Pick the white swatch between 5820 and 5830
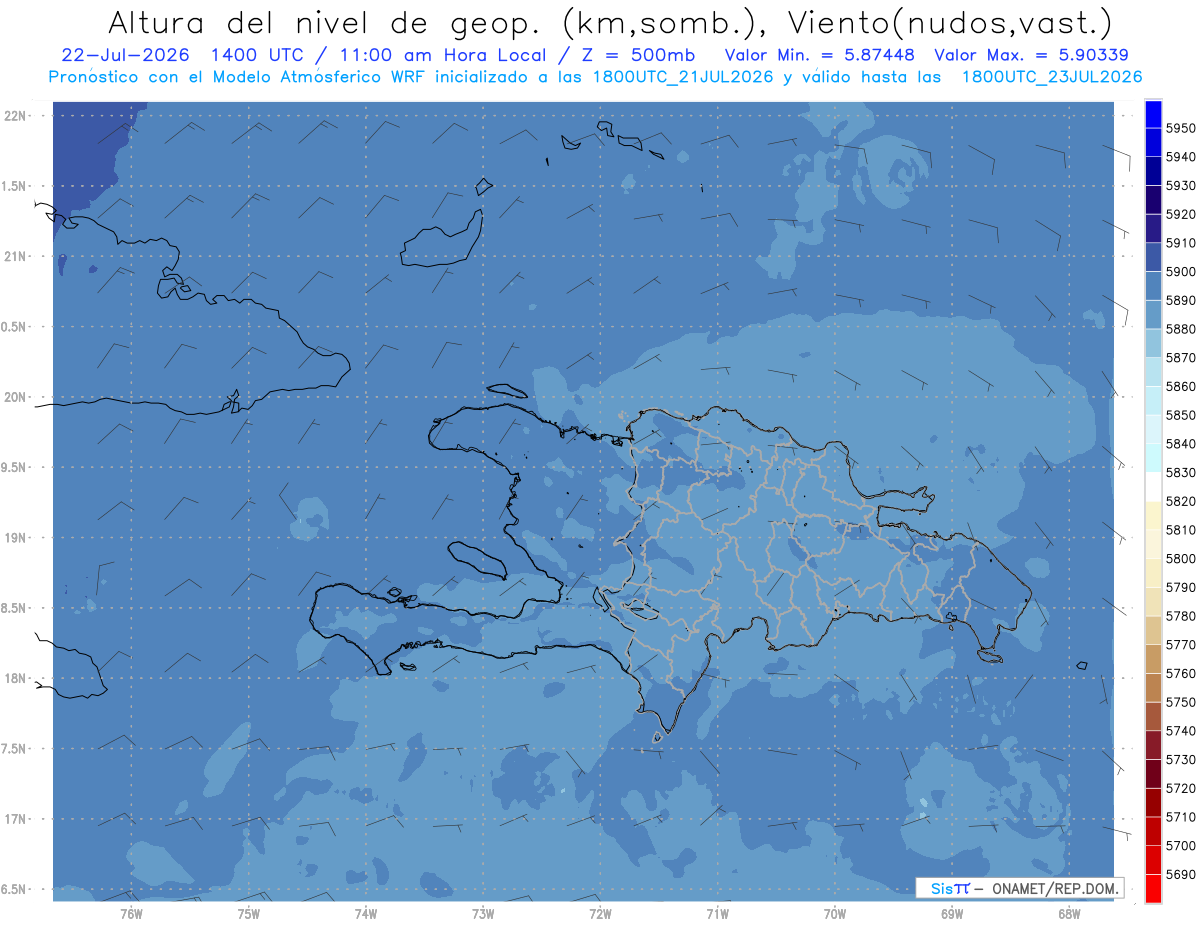Viewport: 1200px width, 927px height. (1153, 487)
